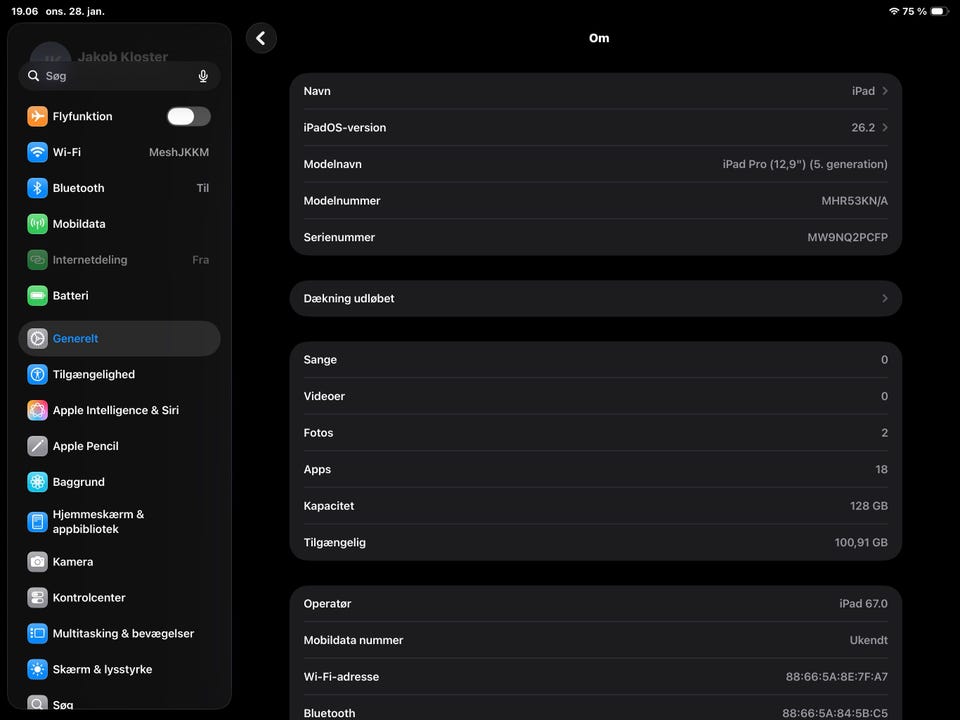Tap the model number MHR53KN/A

click(x=854, y=200)
